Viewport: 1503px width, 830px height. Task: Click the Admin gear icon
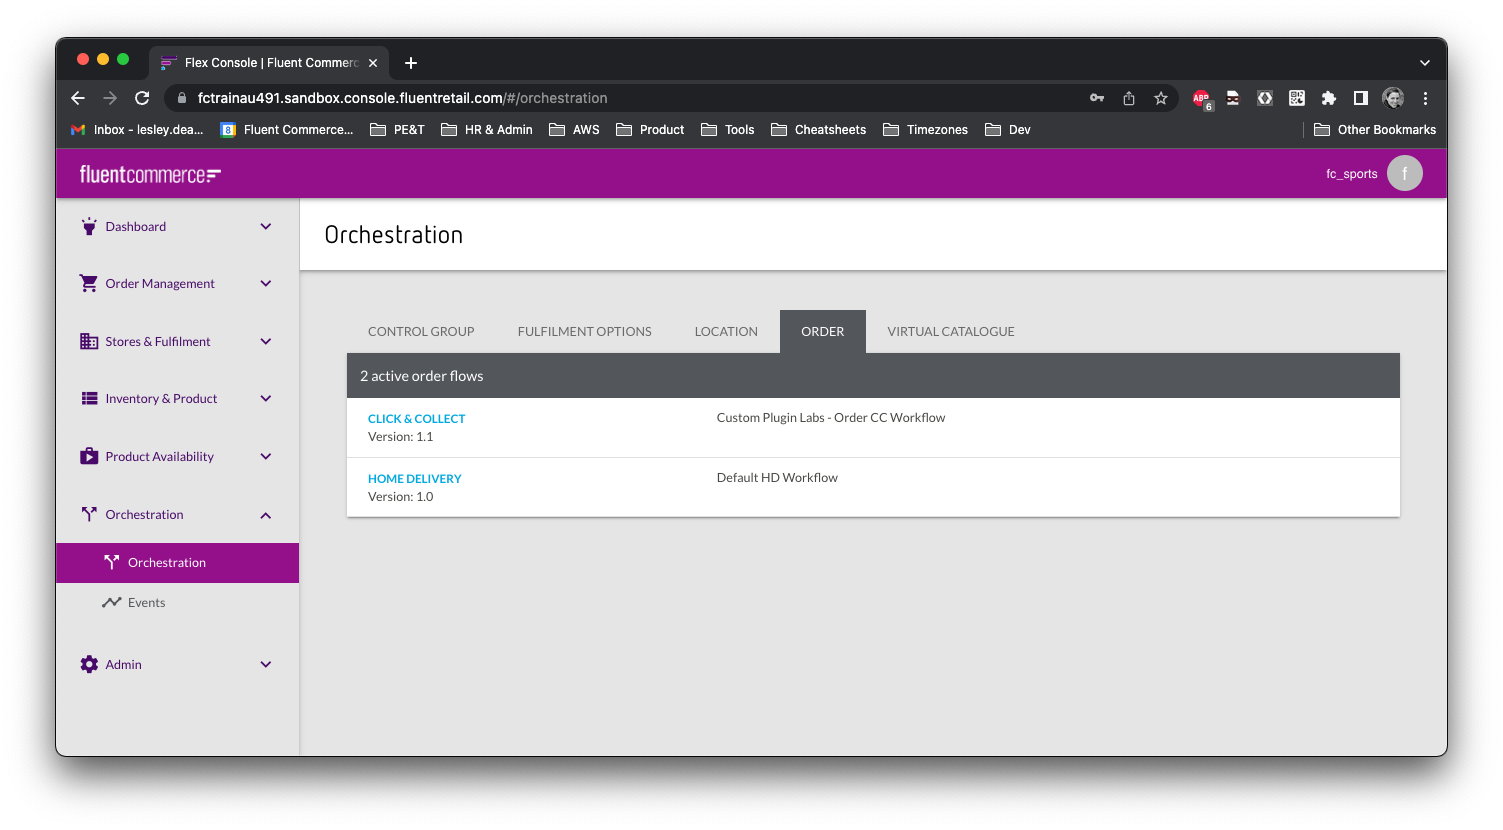point(89,664)
